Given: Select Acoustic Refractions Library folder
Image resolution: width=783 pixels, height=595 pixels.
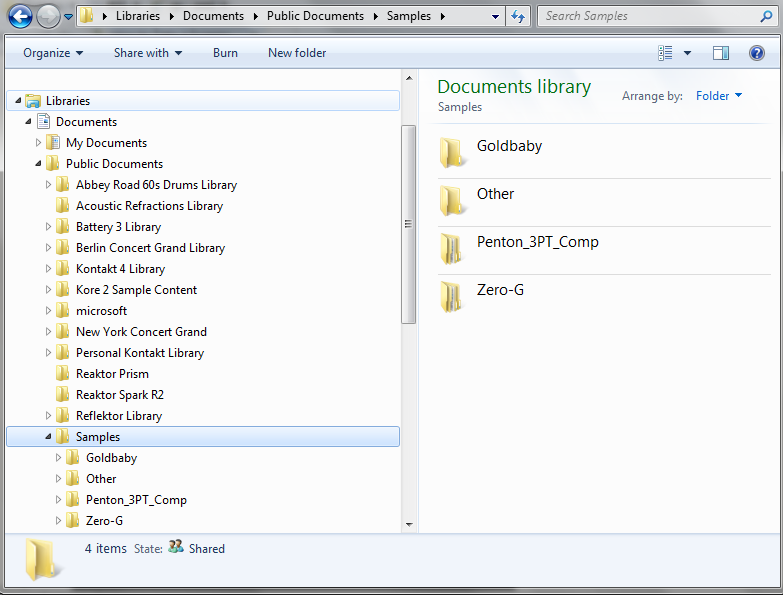Looking at the screenshot, I should (149, 206).
